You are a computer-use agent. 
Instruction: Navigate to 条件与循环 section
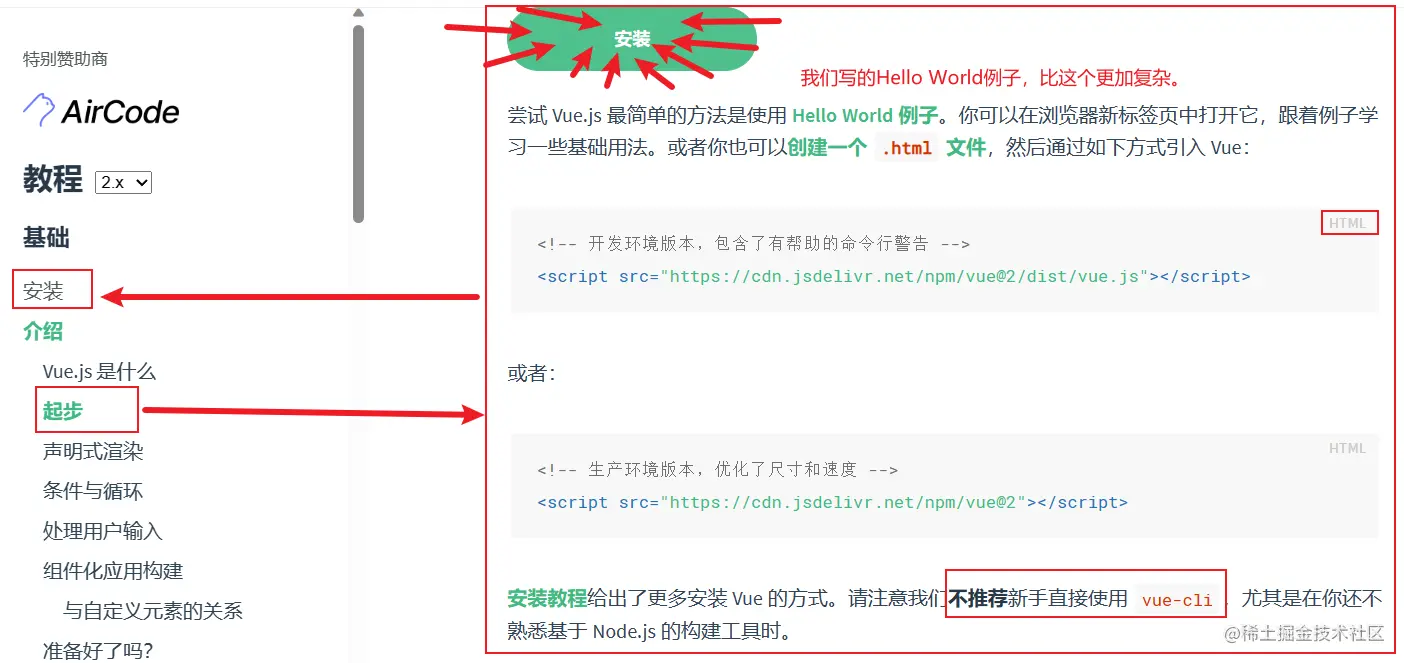[93, 491]
